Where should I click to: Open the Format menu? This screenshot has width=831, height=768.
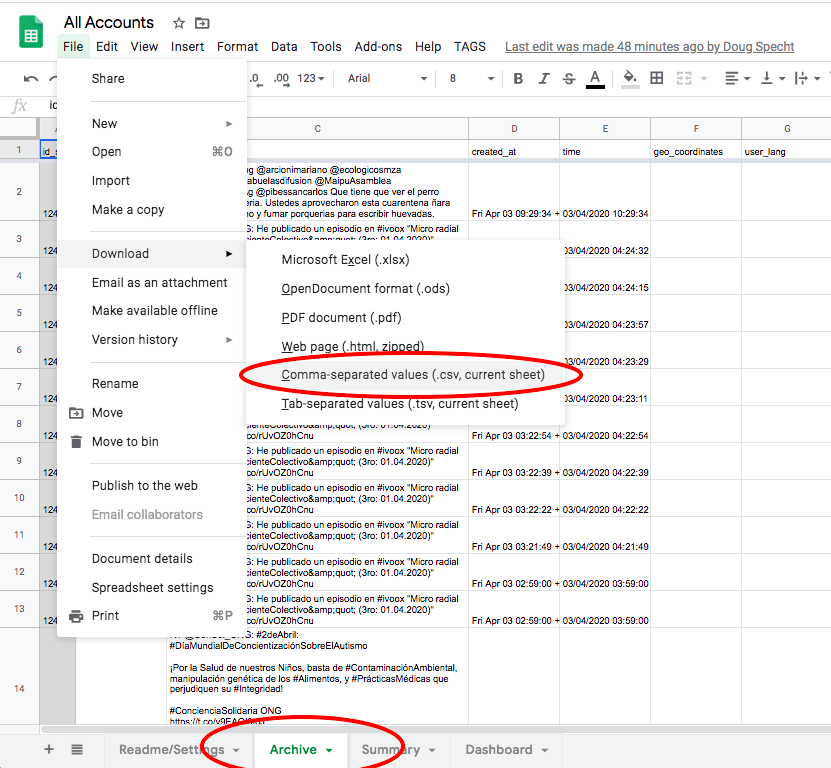click(237, 47)
